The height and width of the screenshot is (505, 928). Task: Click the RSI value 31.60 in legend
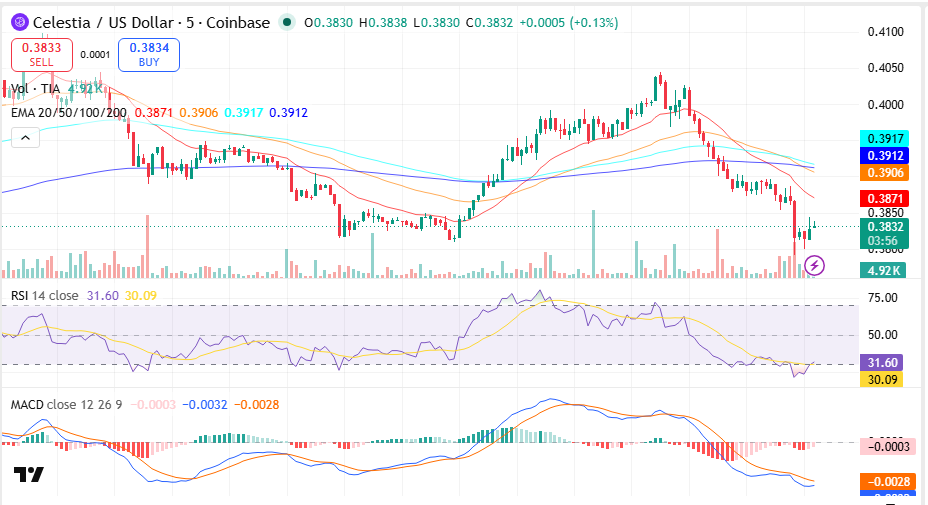pyautogui.click(x=102, y=295)
